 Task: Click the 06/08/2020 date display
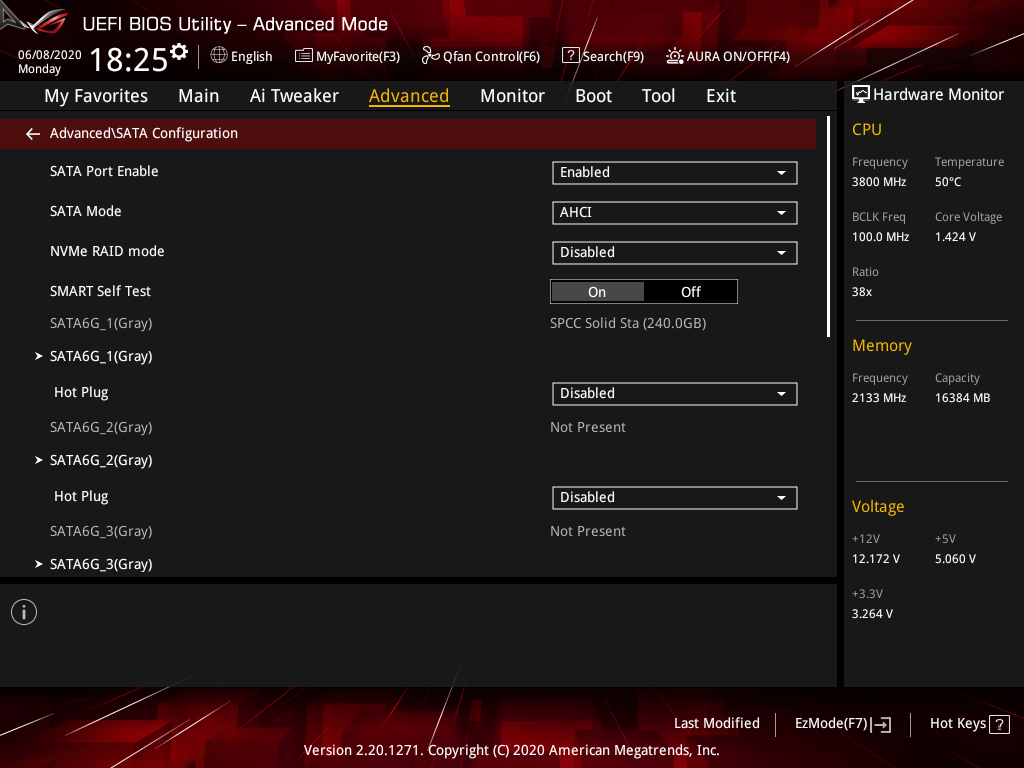pyautogui.click(x=50, y=55)
